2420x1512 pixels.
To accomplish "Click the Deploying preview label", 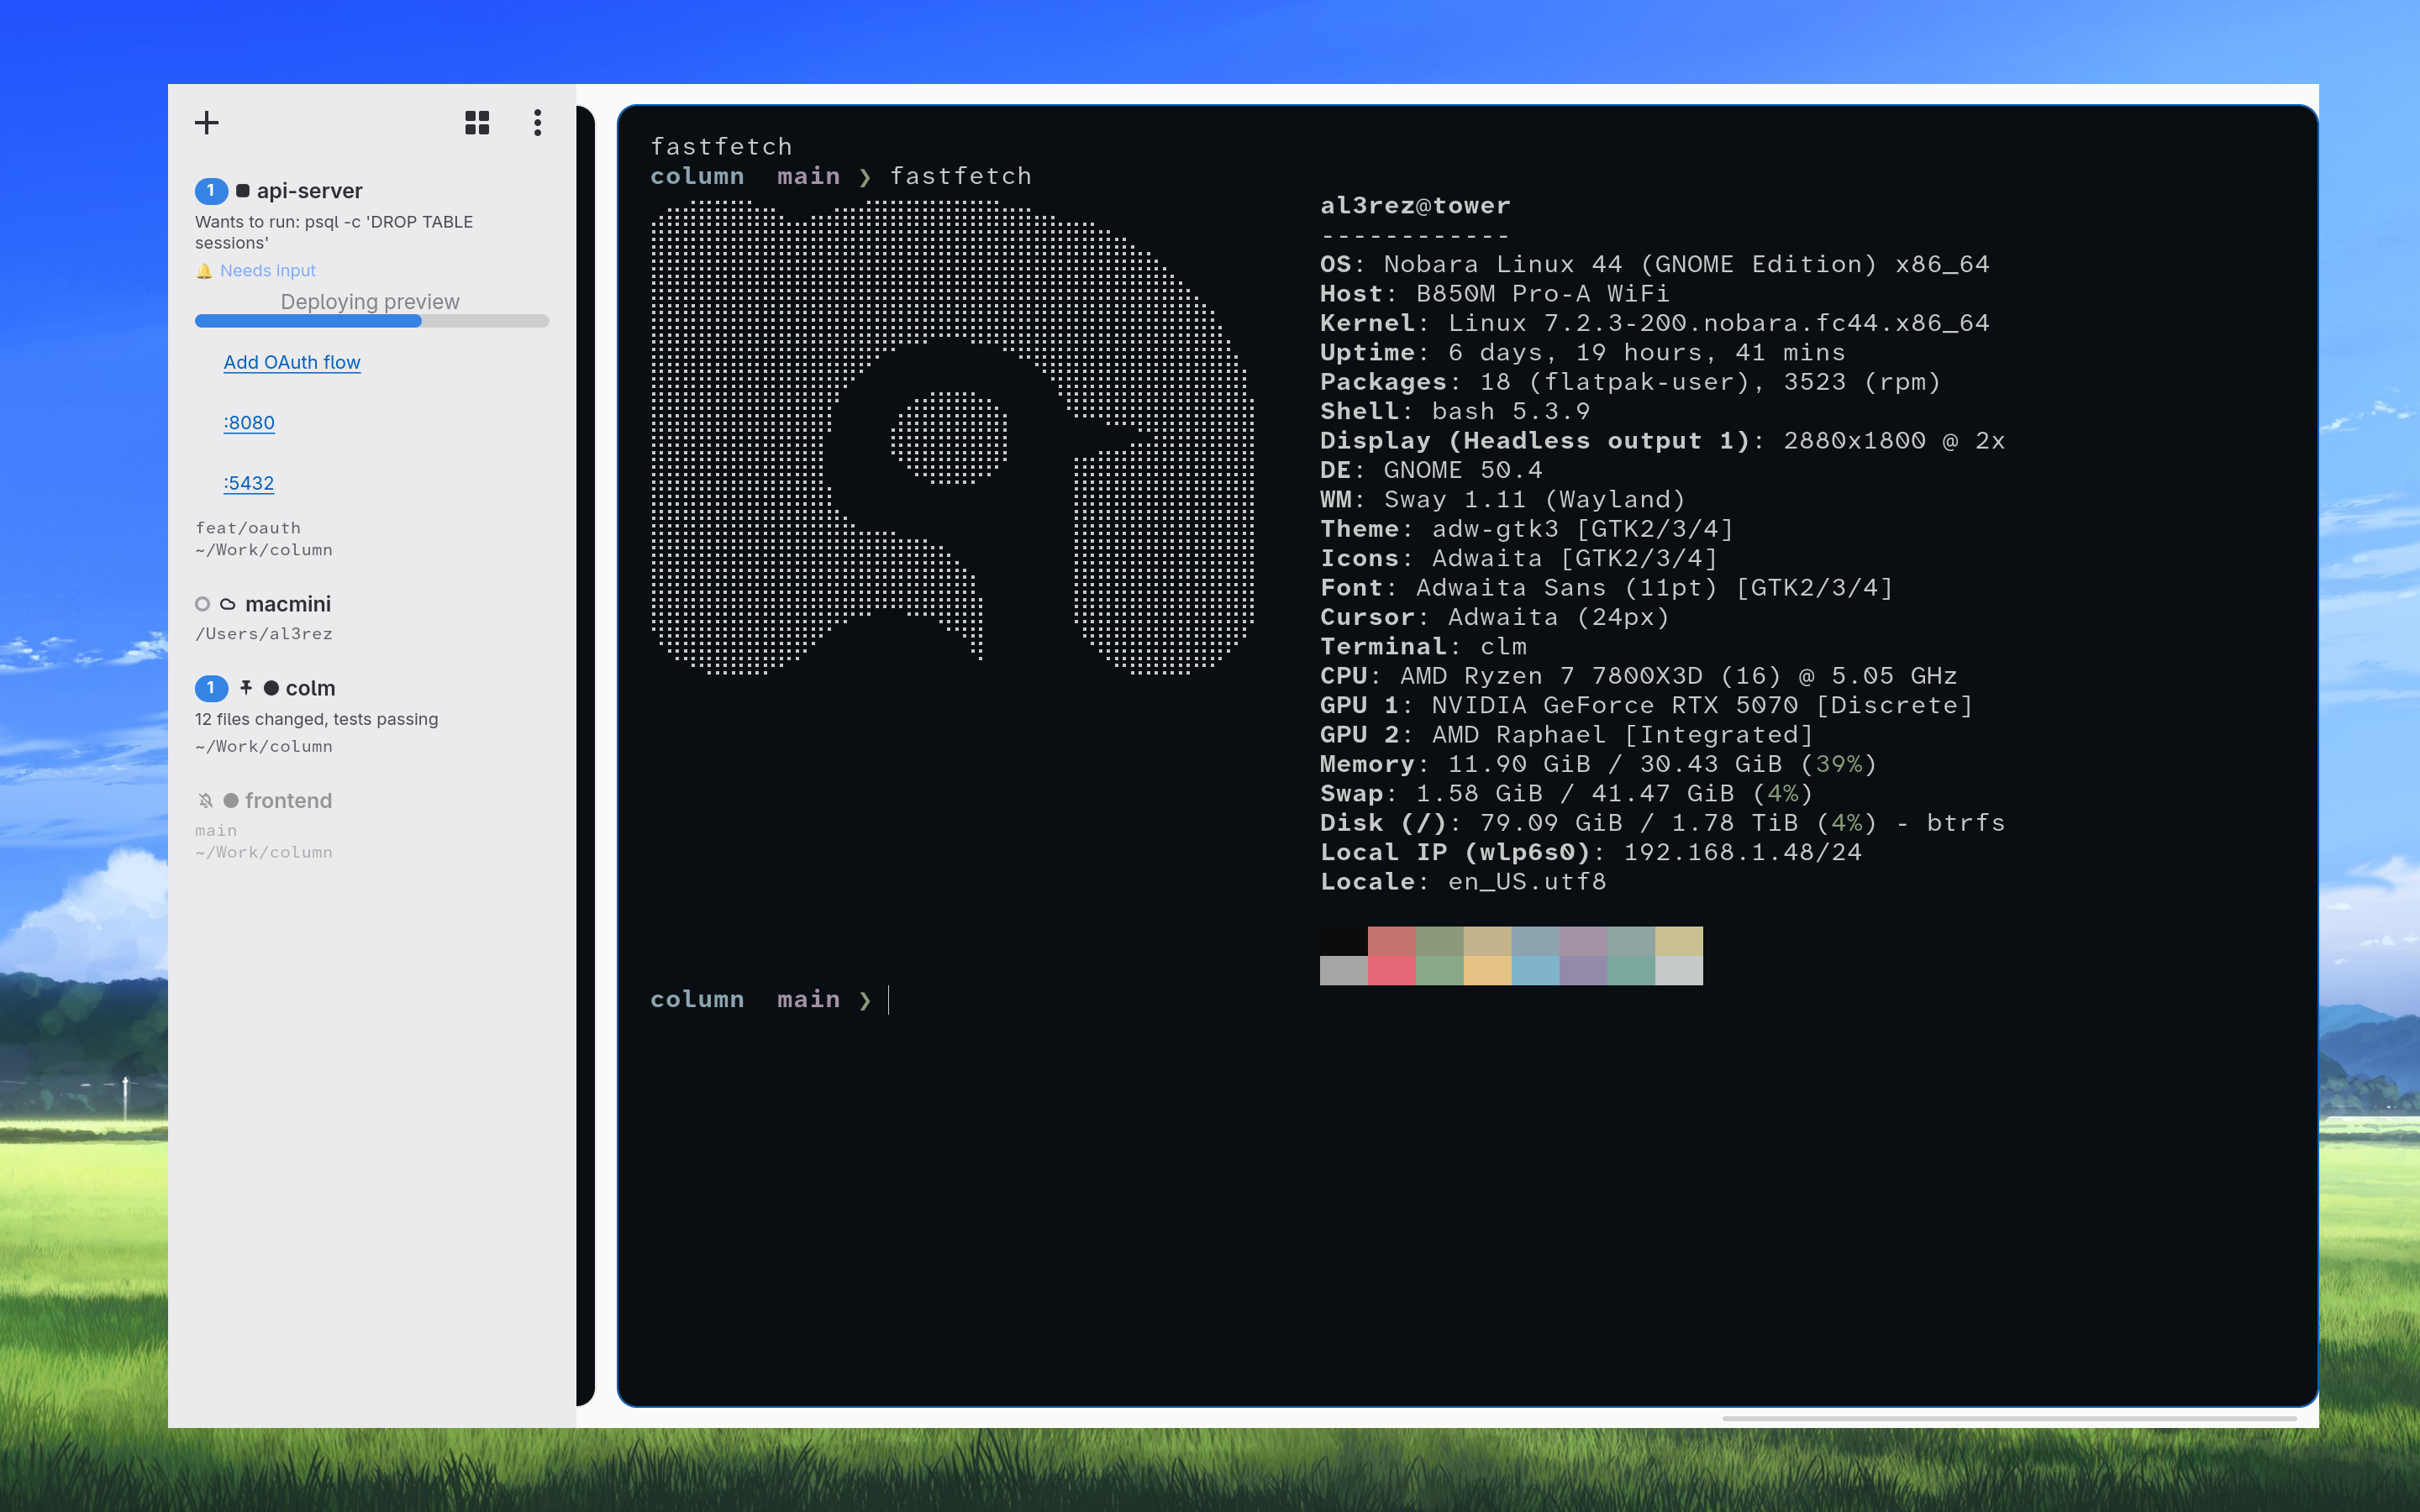I will tap(370, 301).
